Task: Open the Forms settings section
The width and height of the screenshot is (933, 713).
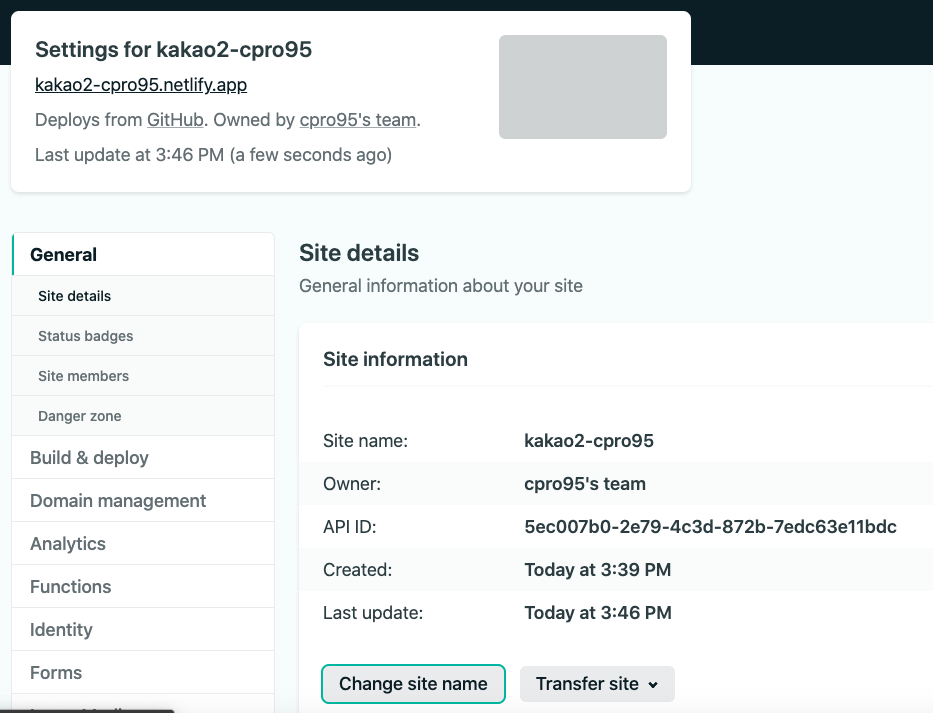Action: click(143, 672)
